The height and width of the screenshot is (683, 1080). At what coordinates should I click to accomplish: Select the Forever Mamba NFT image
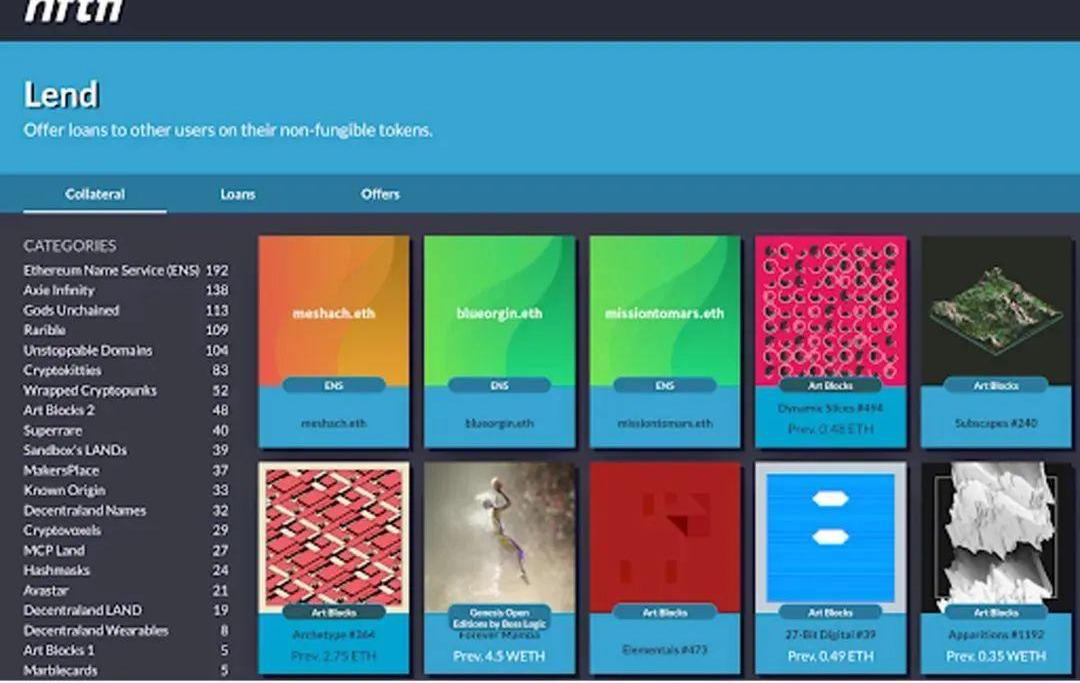pos(499,535)
